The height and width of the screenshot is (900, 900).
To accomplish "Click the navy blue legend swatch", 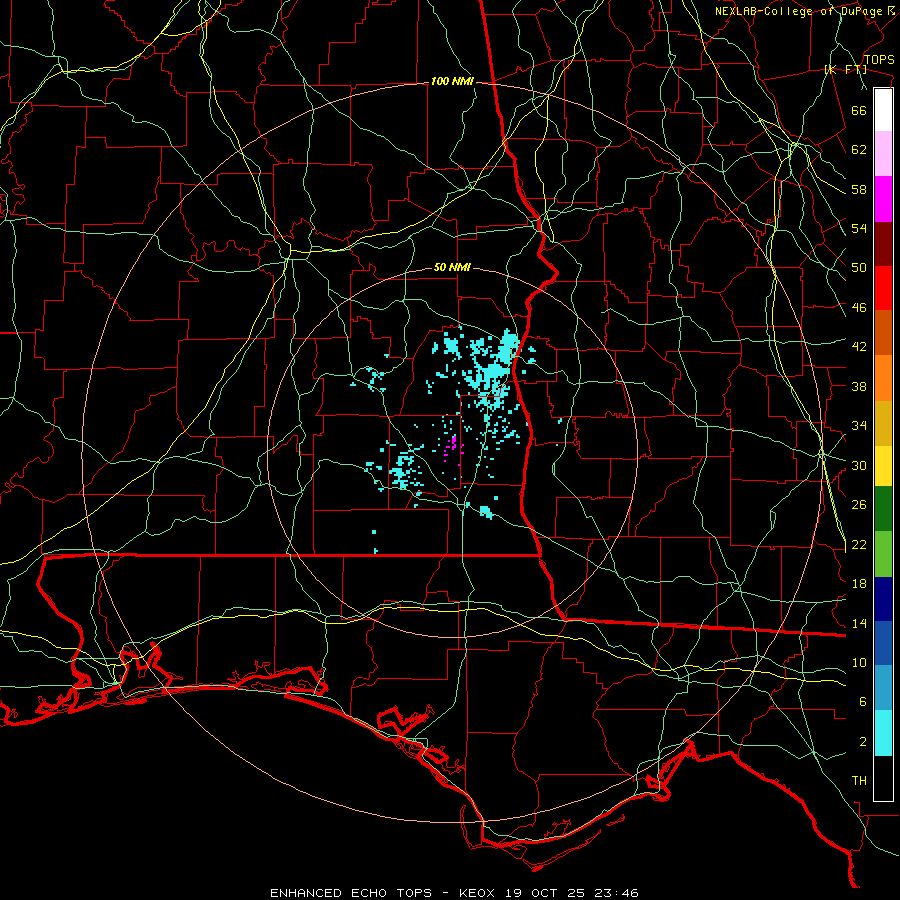I will click(x=883, y=599).
